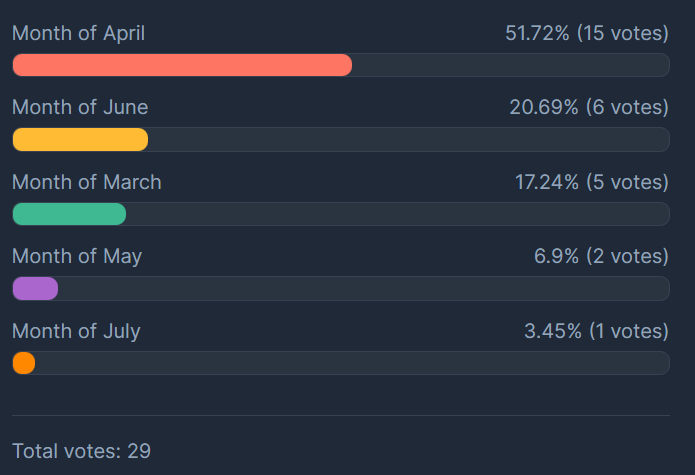Click the 51.72% (15 votes) result text
This screenshot has height=475, width=695.
[586, 34]
